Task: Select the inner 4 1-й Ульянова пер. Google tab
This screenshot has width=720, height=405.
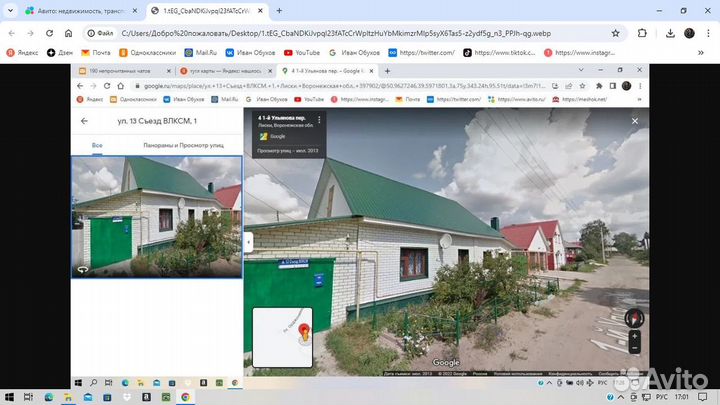Action: point(326,71)
